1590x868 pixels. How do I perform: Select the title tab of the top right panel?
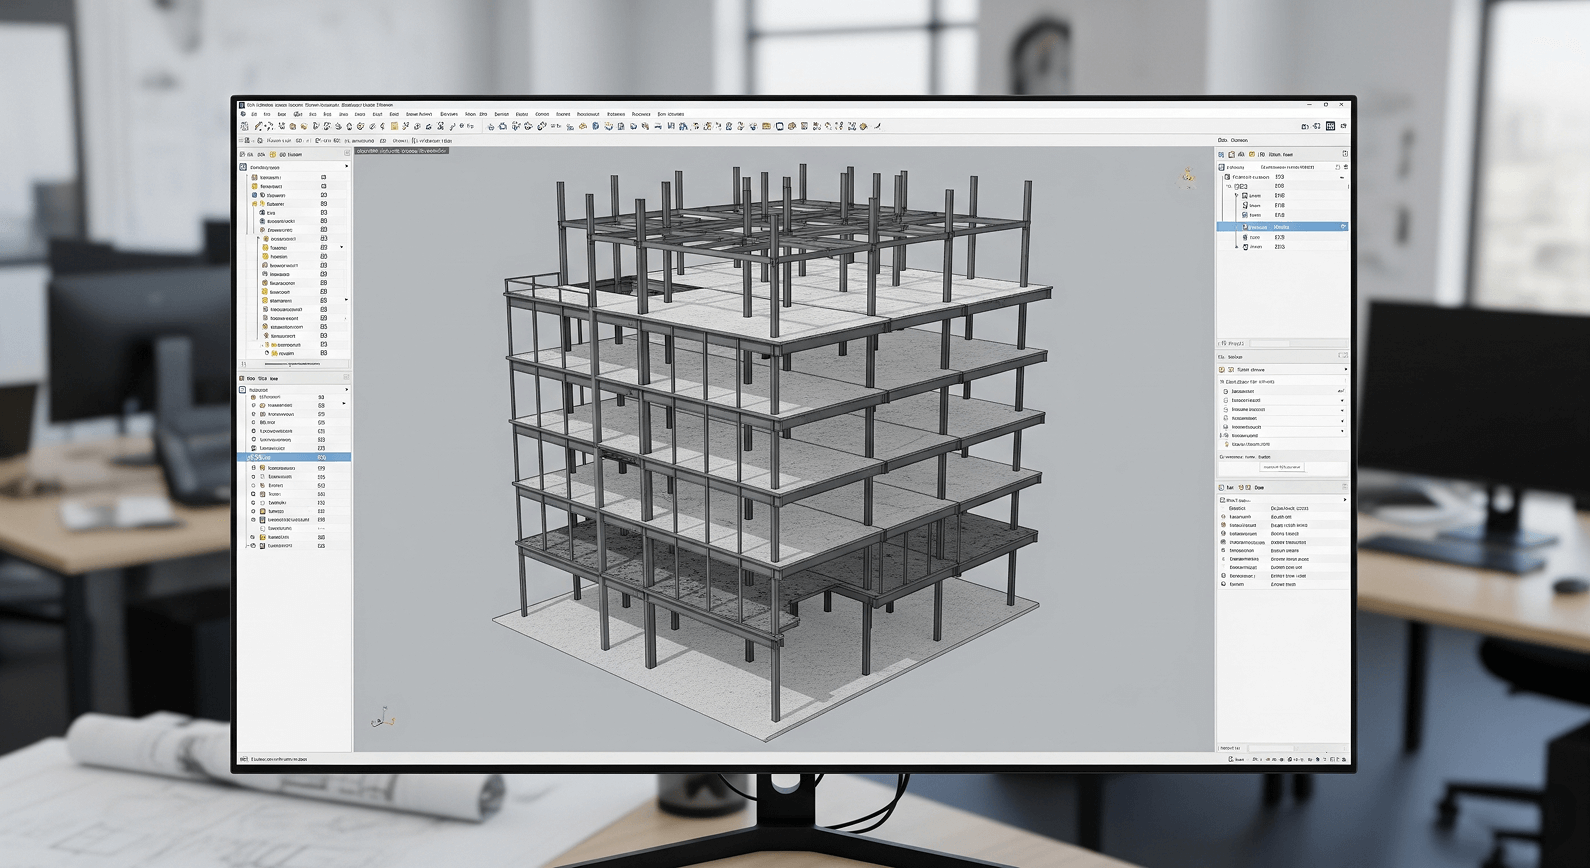(1233, 140)
